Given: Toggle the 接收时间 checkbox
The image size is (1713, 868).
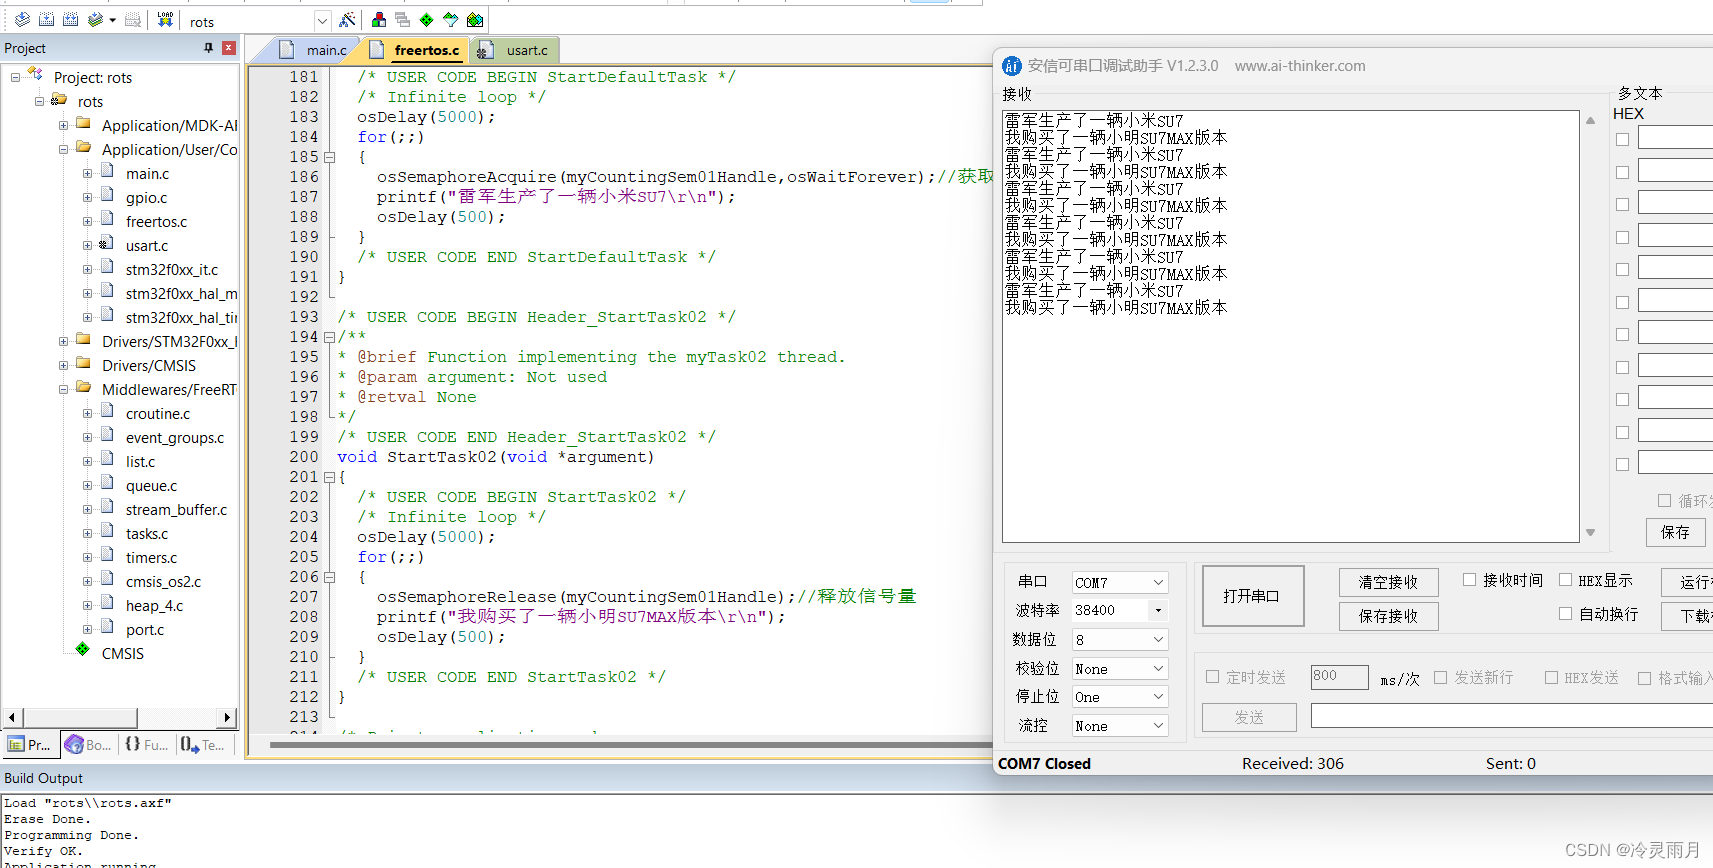Looking at the screenshot, I should tap(1469, 579).
